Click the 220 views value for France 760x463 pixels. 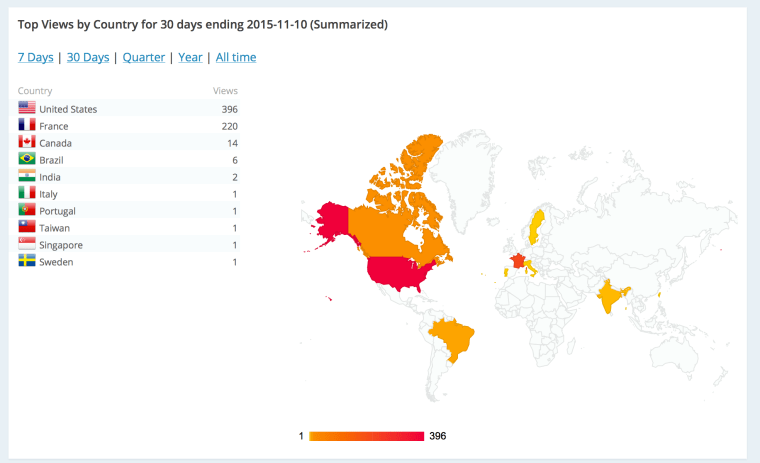click(230, 126)
